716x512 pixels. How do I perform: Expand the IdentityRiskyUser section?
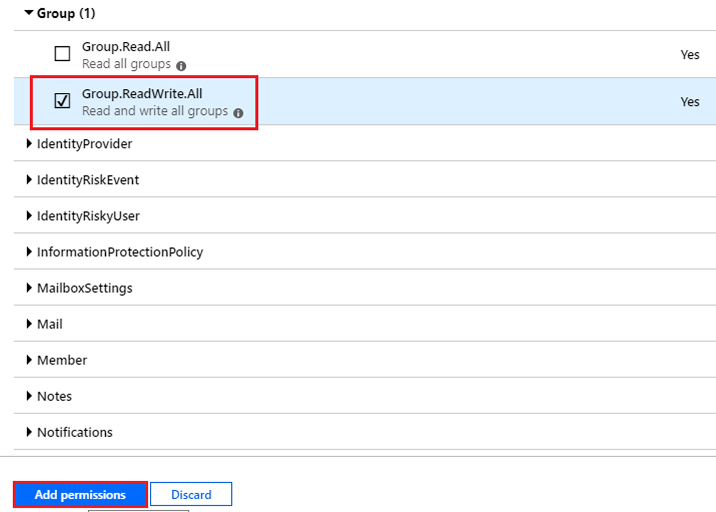pos(29,216)
